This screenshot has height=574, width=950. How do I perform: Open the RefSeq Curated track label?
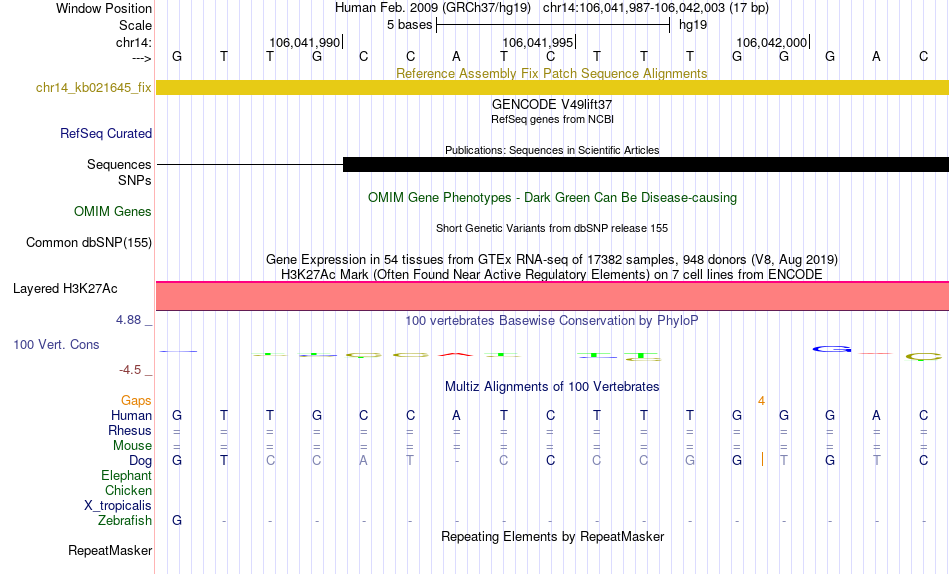pos(105,133)
